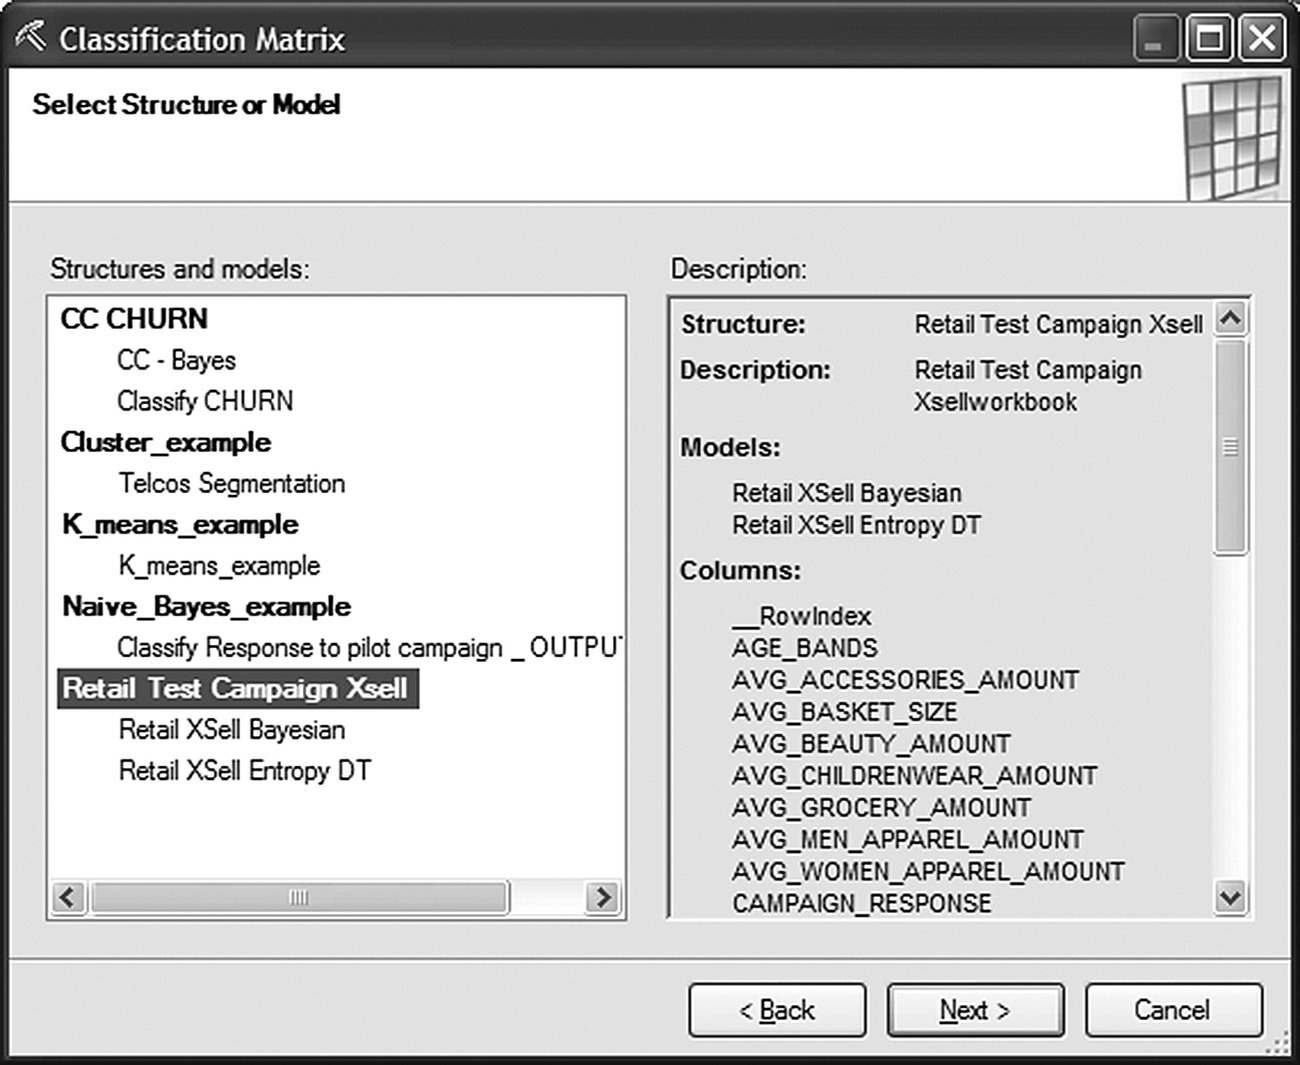This screenshot has height=1065, width=1300.
Task: Choose Retail XSell Entropy DT in the tree
Action: click(x=245, y=771)
